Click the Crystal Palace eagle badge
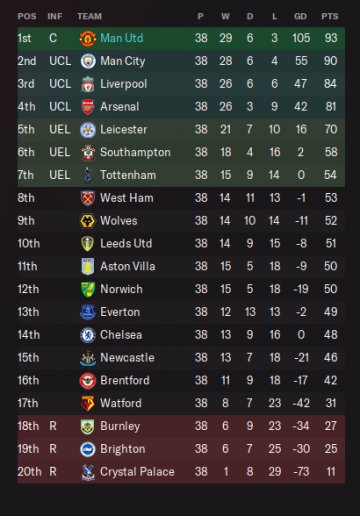The width and height of the screenshot is (360, 516). coord(88,472)
